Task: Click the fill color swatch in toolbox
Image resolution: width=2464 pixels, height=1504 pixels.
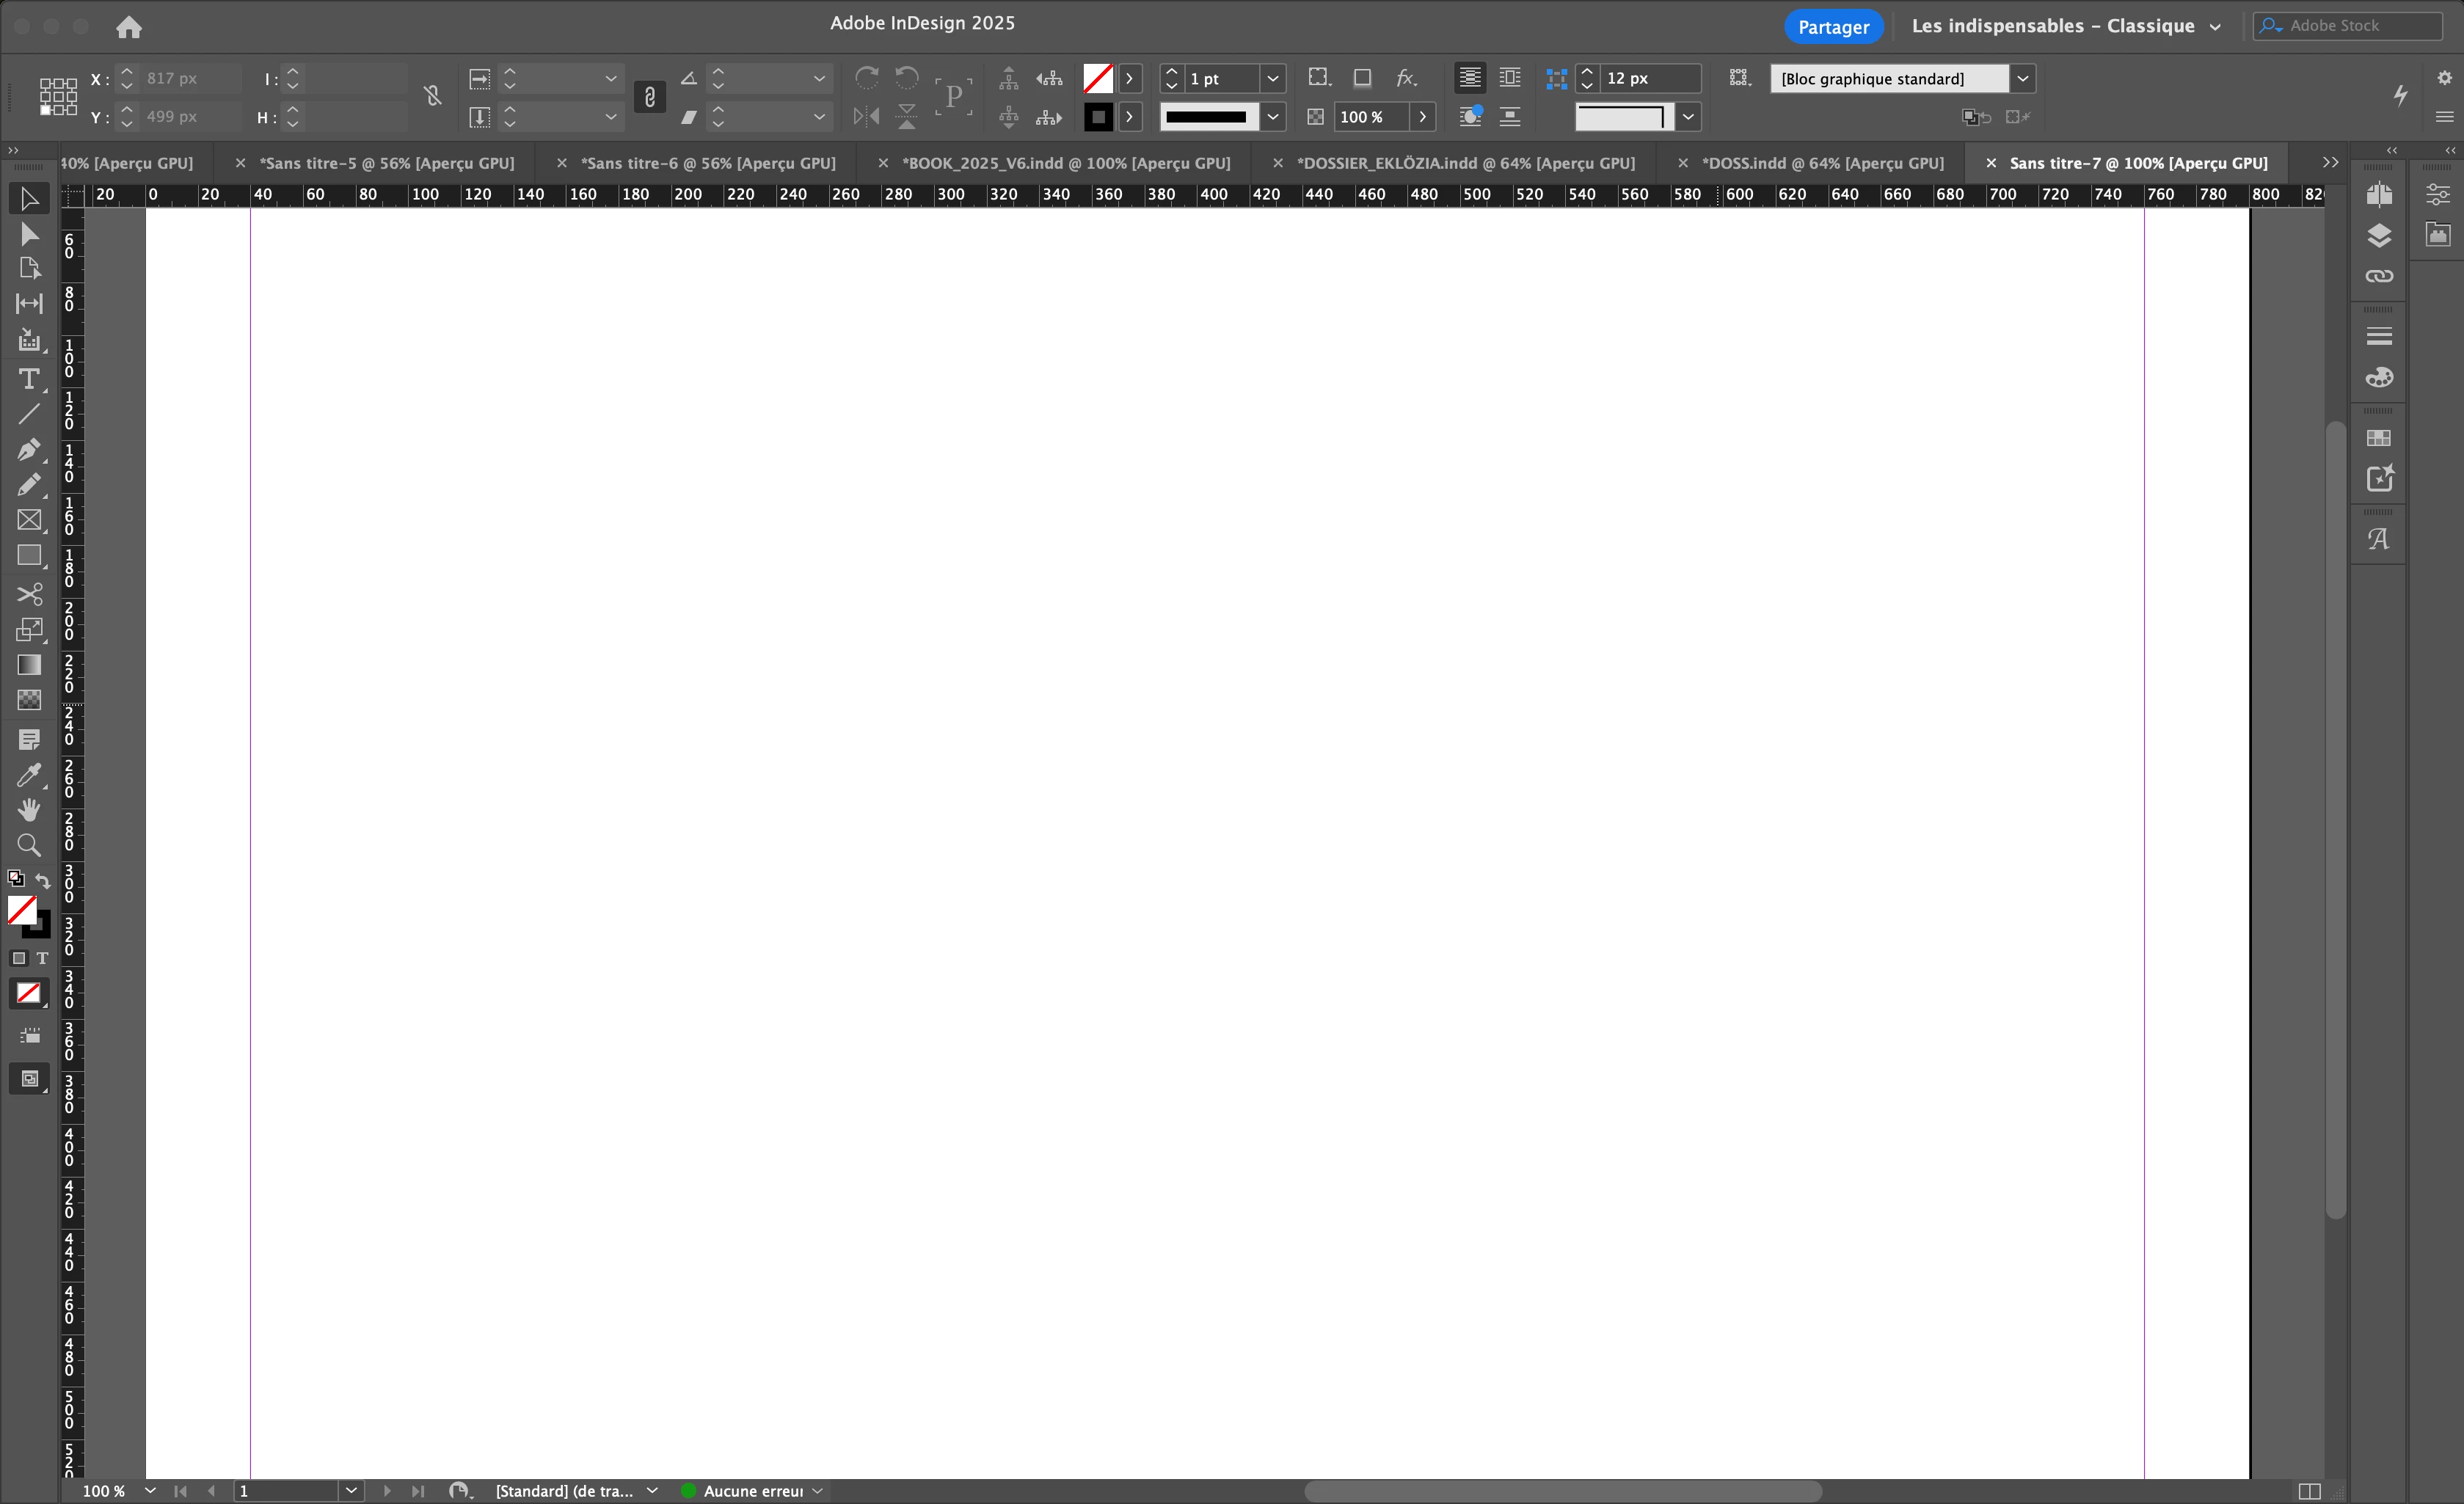Action: [22, 909]
